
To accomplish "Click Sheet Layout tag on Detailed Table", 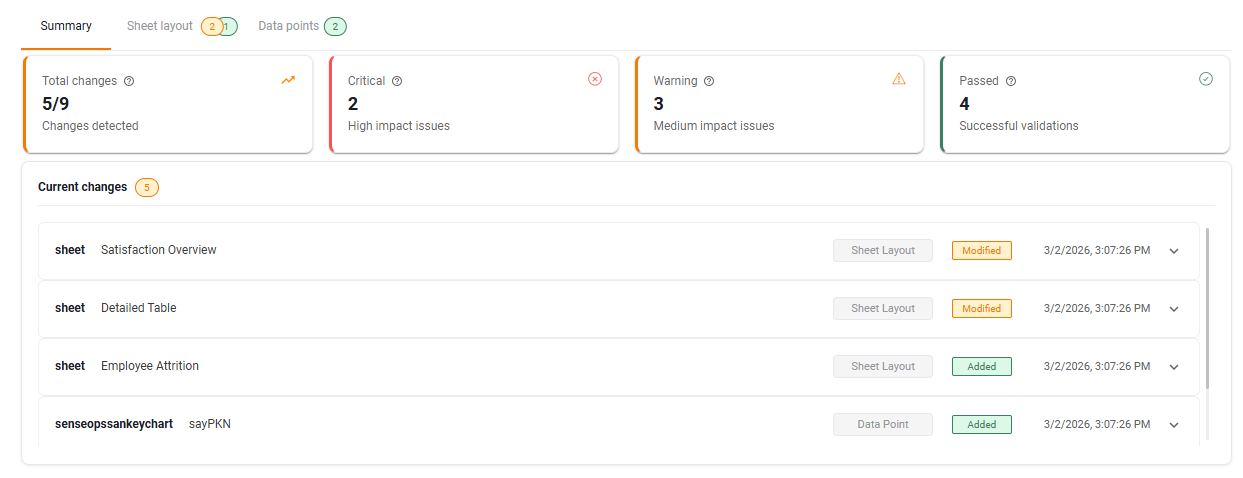I will pos(883,308).
